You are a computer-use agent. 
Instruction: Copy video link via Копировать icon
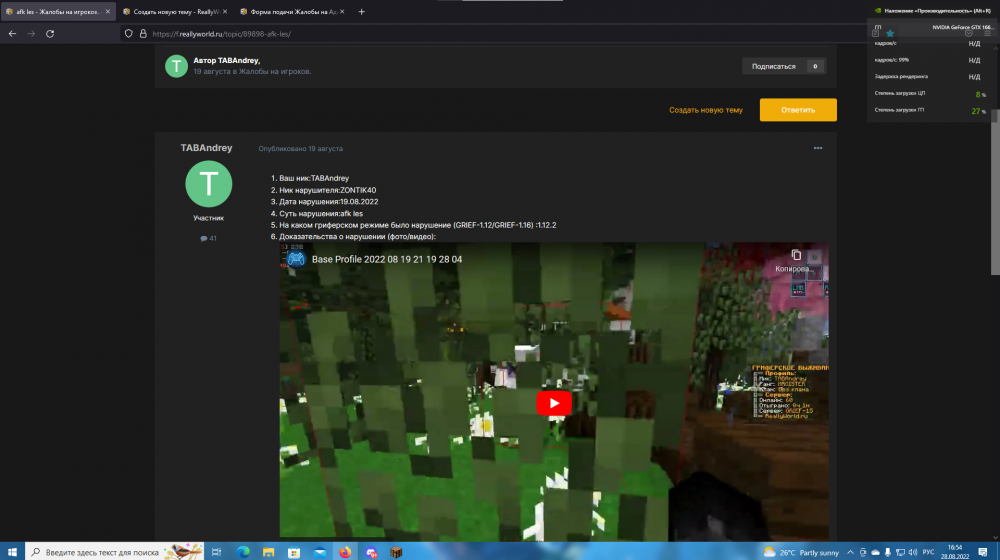point(795,260)
